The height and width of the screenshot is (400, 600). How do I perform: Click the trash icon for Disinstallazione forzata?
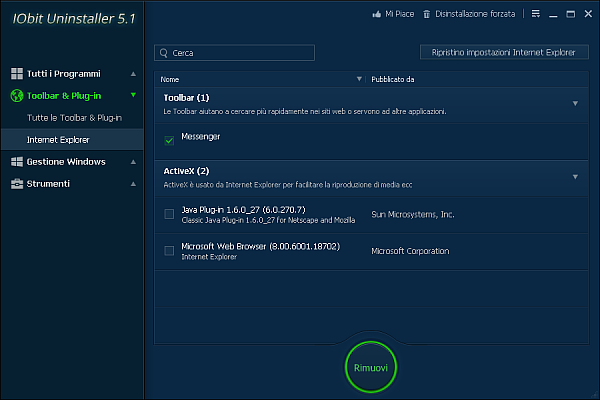[x=426, y=14]
